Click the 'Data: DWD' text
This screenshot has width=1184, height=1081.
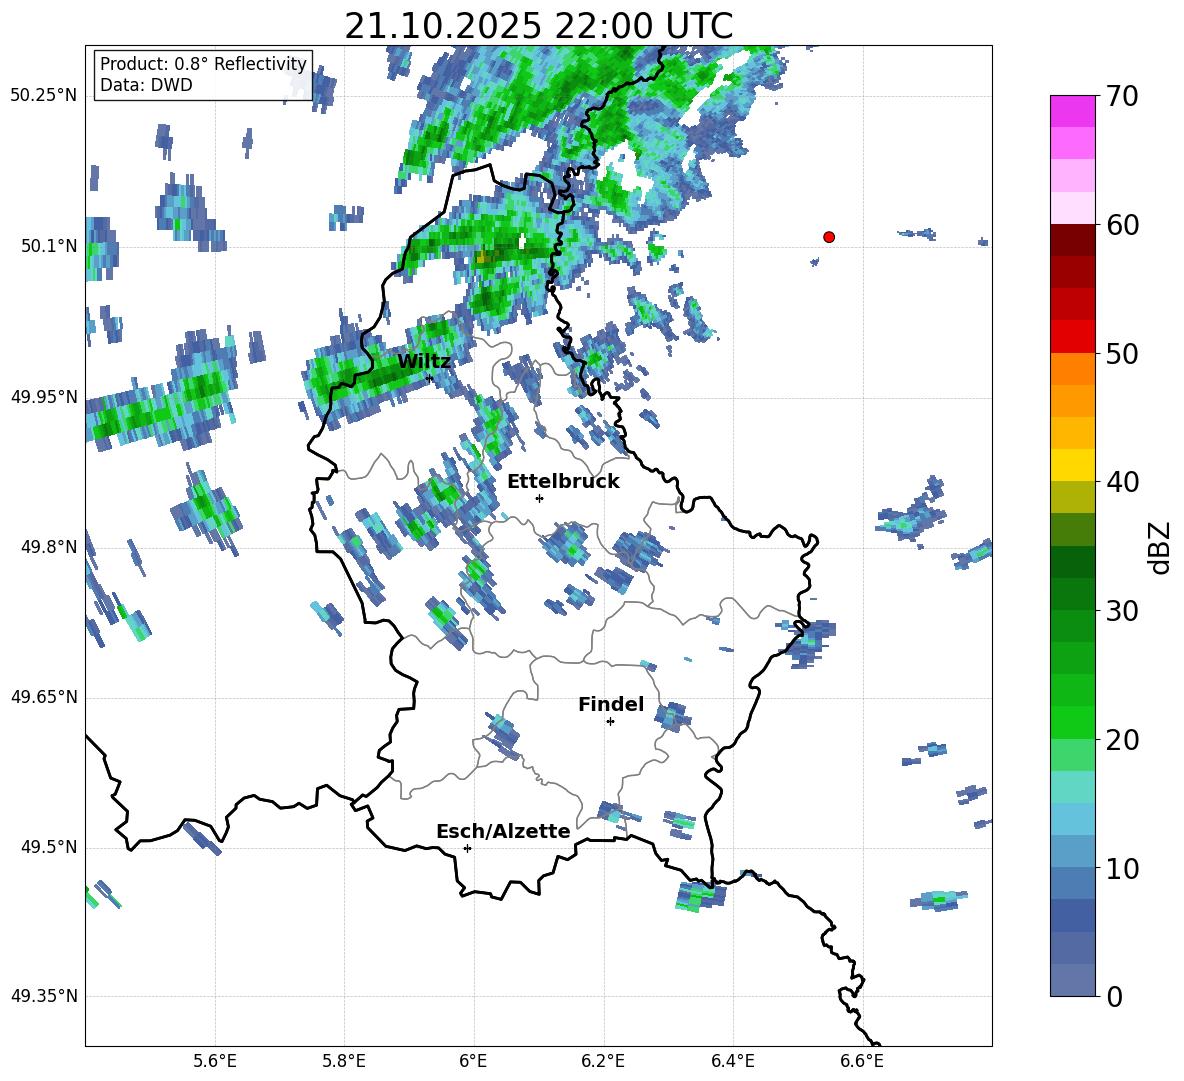pos(146,85)
